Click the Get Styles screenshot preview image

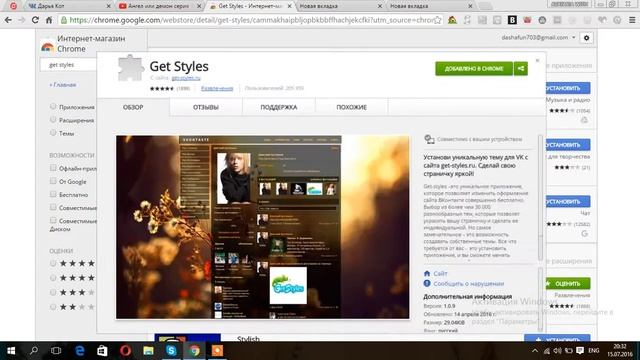click(x=262, y=227)
